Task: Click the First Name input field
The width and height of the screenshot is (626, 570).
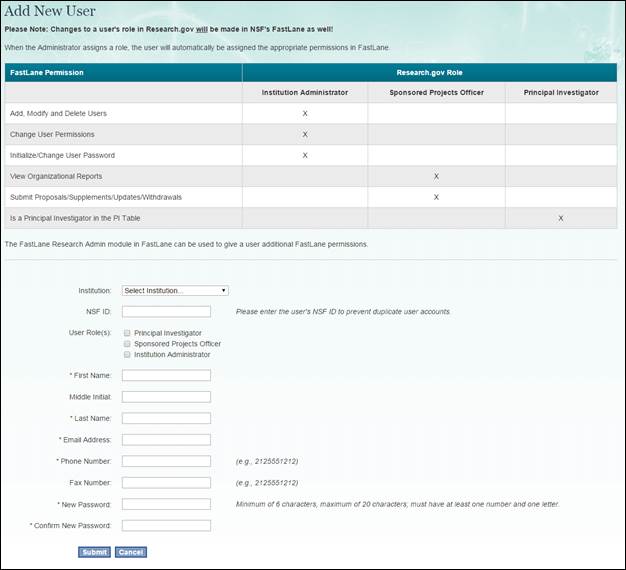Action: 166,375
